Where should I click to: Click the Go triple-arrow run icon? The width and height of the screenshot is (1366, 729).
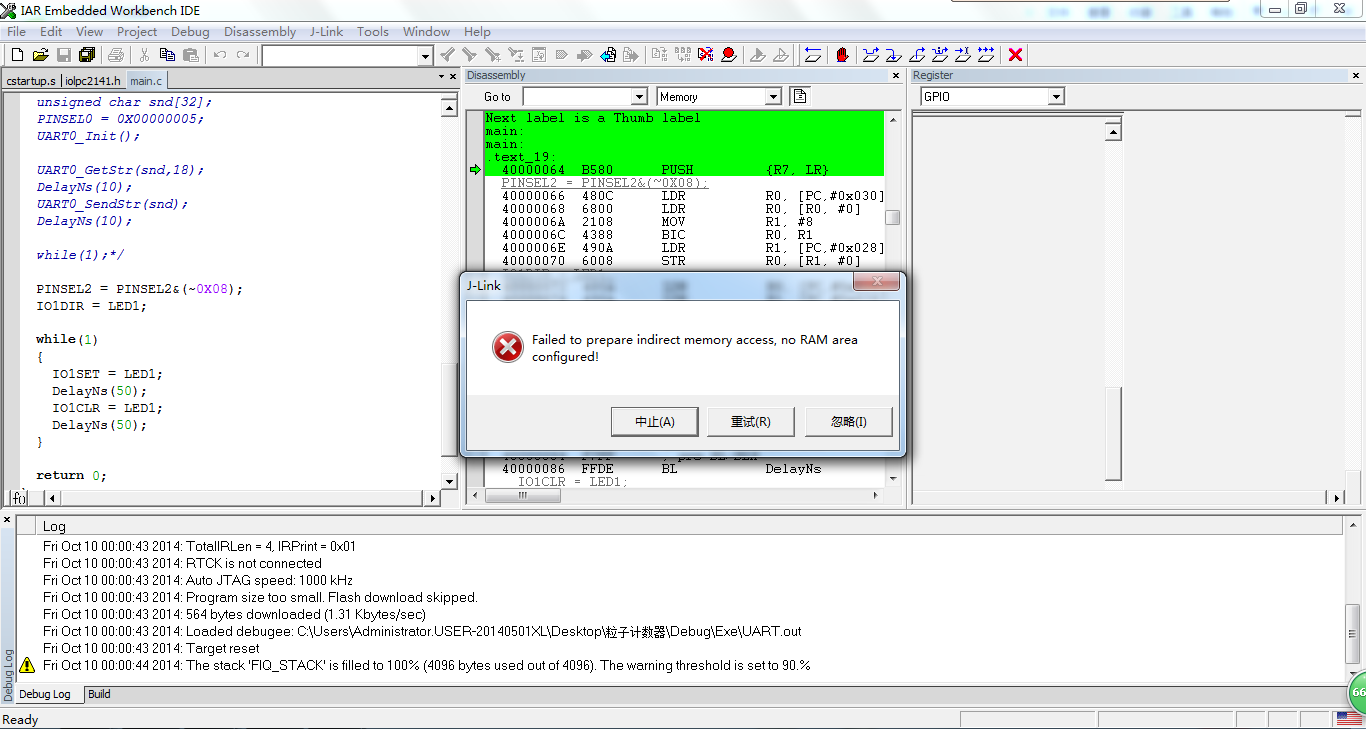986,55
